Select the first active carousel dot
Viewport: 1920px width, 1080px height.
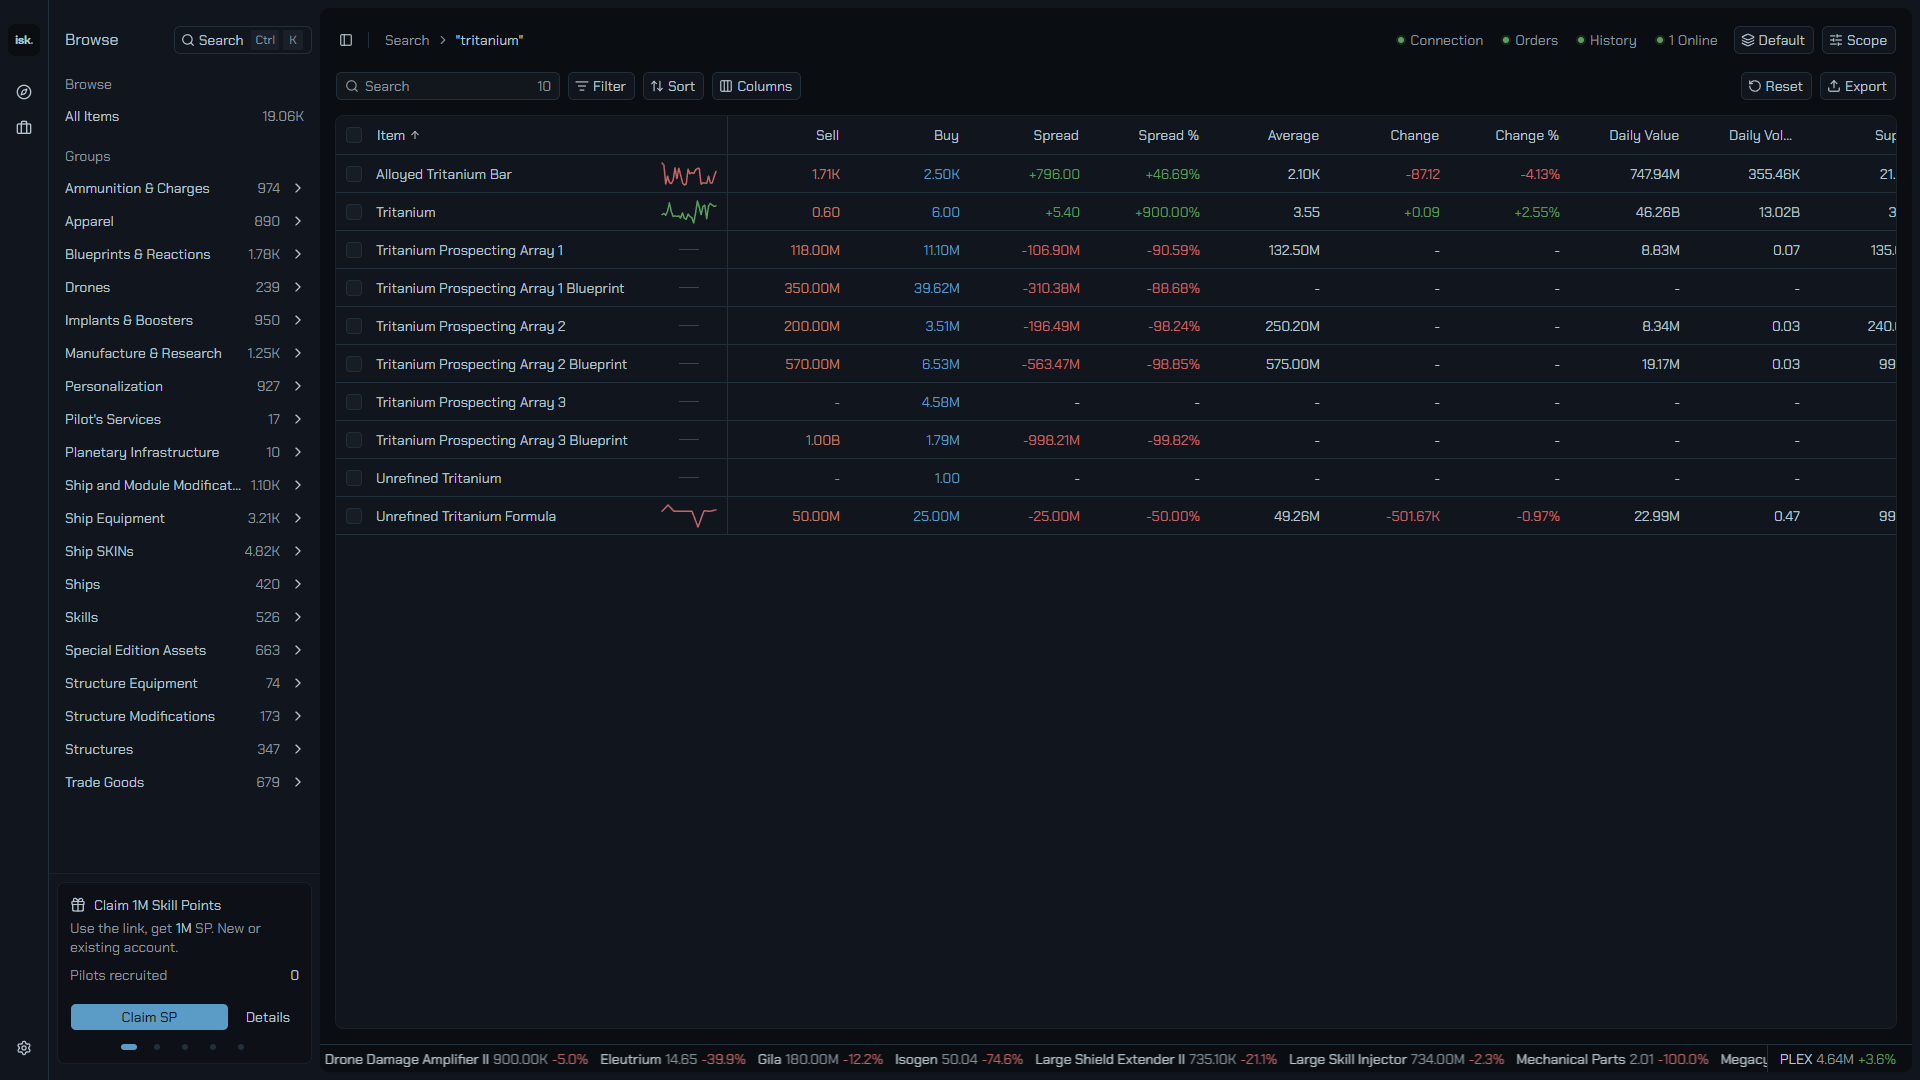[x=129, y=1047]
